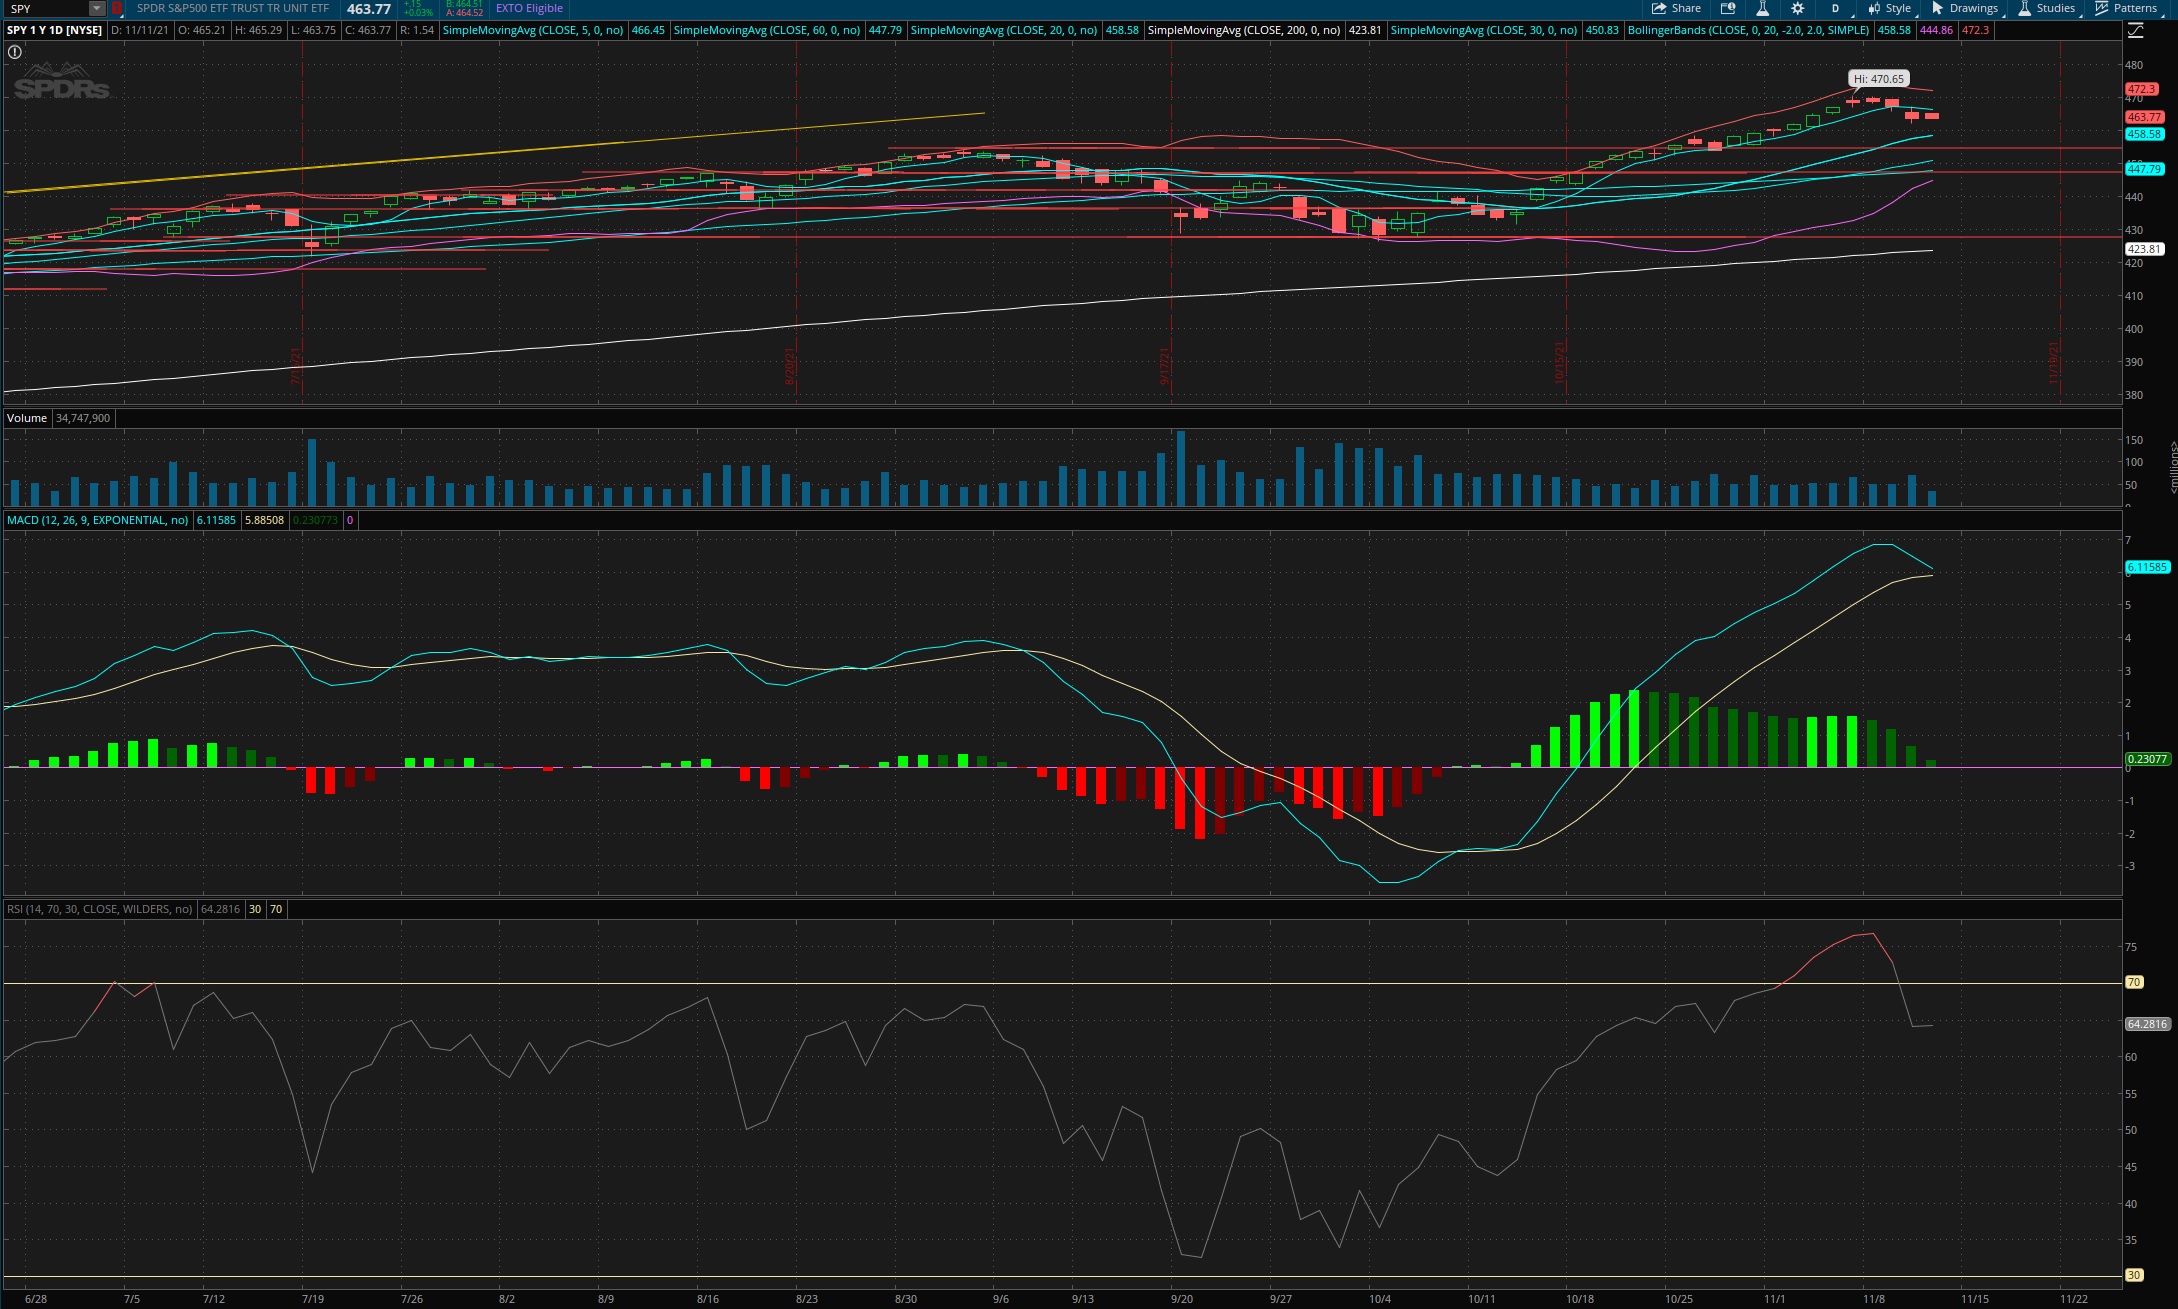
Task: Select SimpleMovingAvg (CLOSE, 5, 0, no) study label
Action: tap(532, 30)
